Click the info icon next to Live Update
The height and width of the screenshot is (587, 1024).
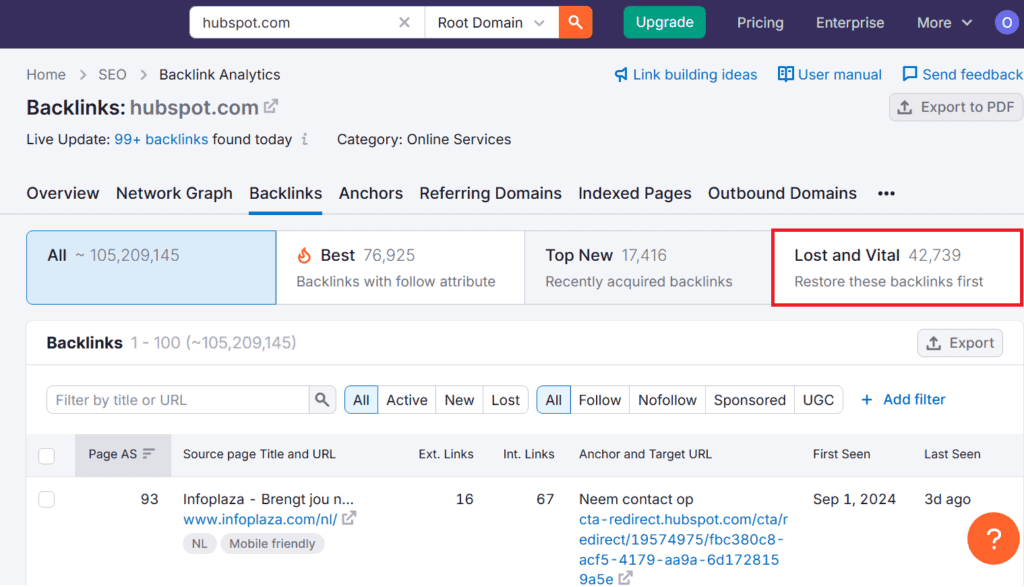coord(305,140)
